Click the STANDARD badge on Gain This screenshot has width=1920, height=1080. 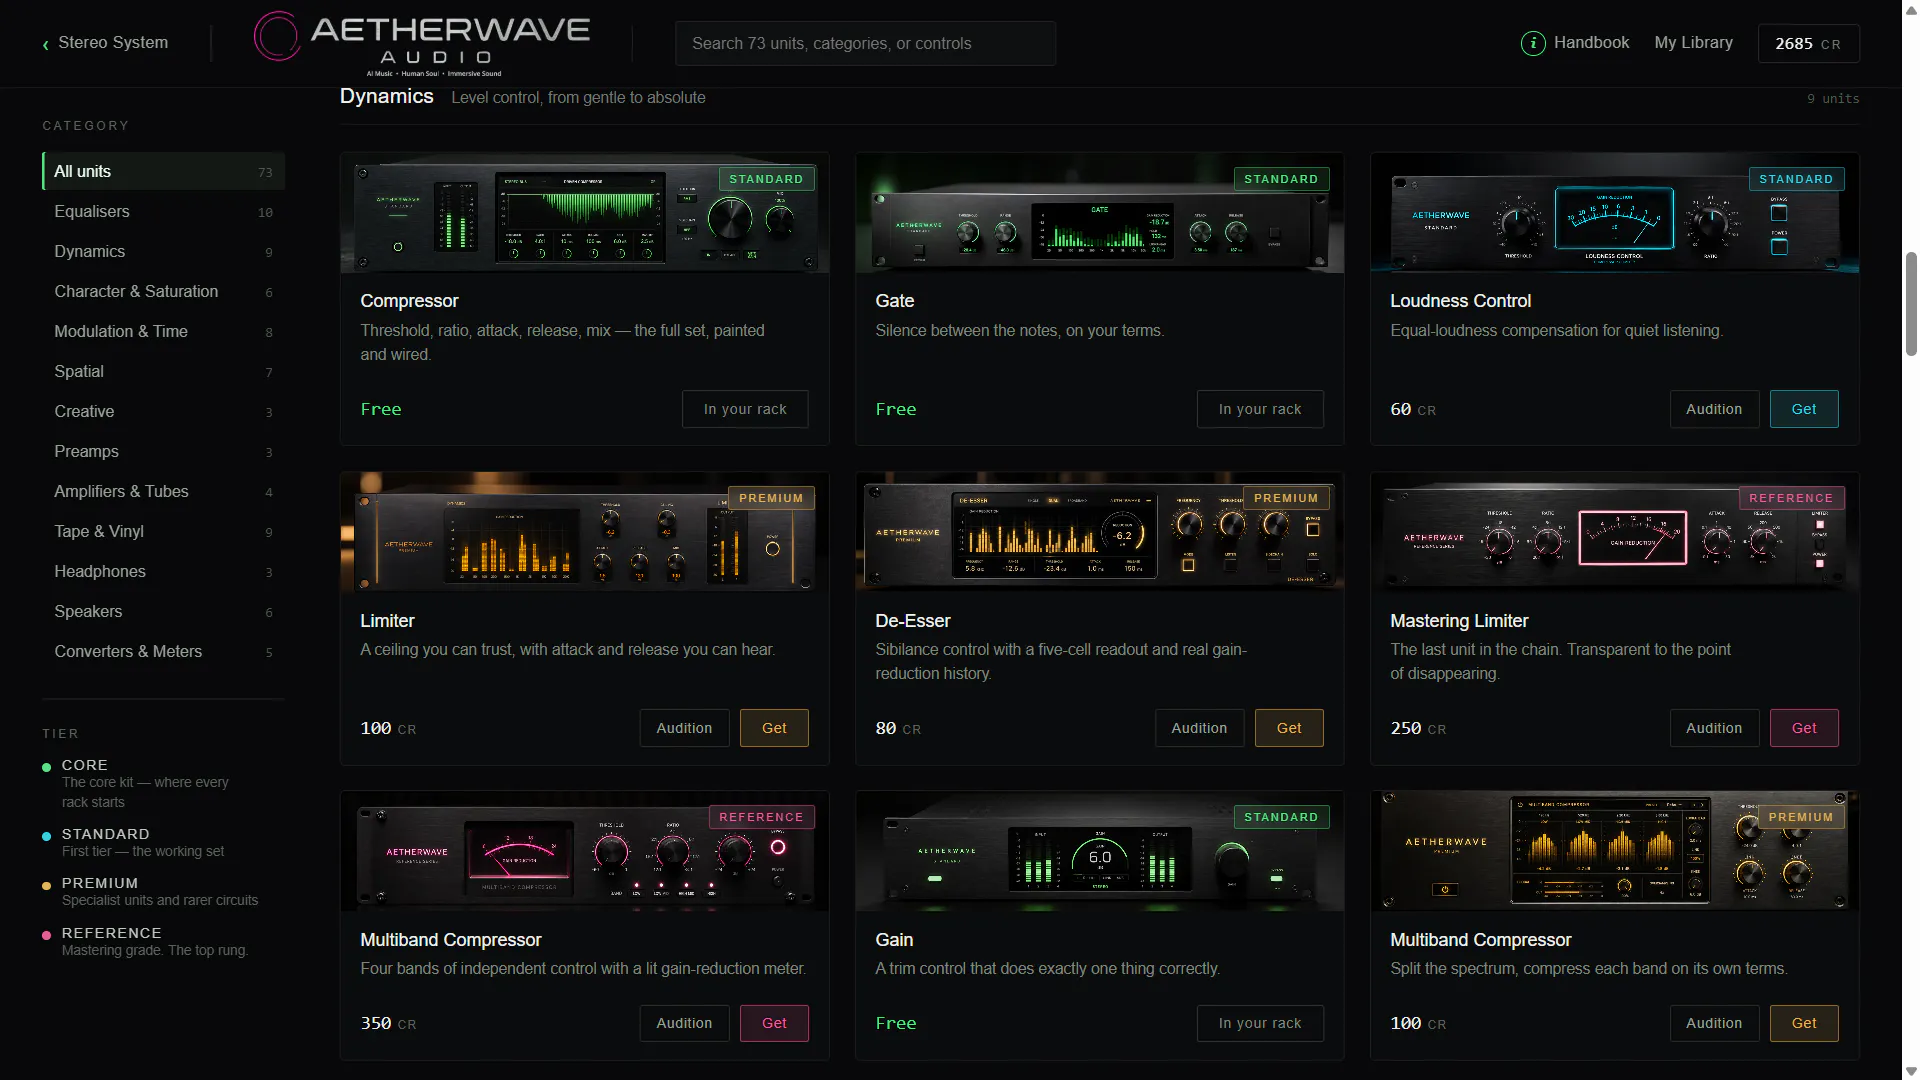[1281, 817]
